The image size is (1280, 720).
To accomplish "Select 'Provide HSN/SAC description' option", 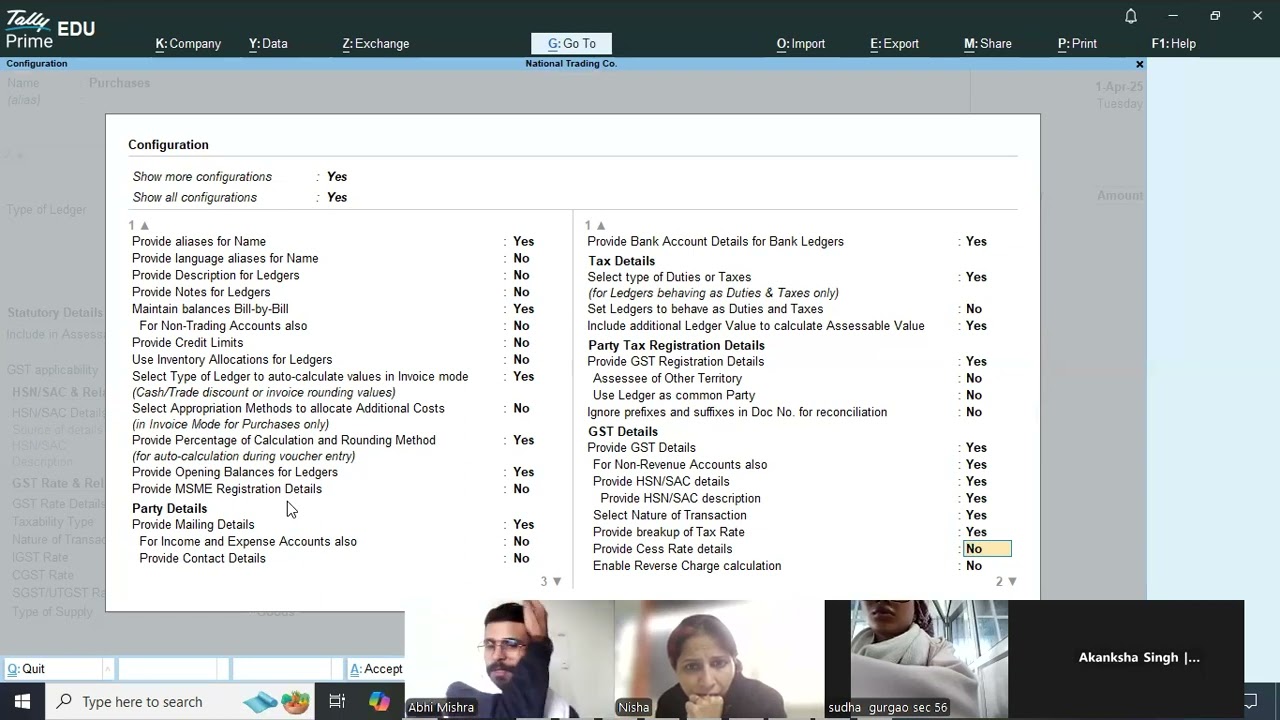I will tap(680, 499).
